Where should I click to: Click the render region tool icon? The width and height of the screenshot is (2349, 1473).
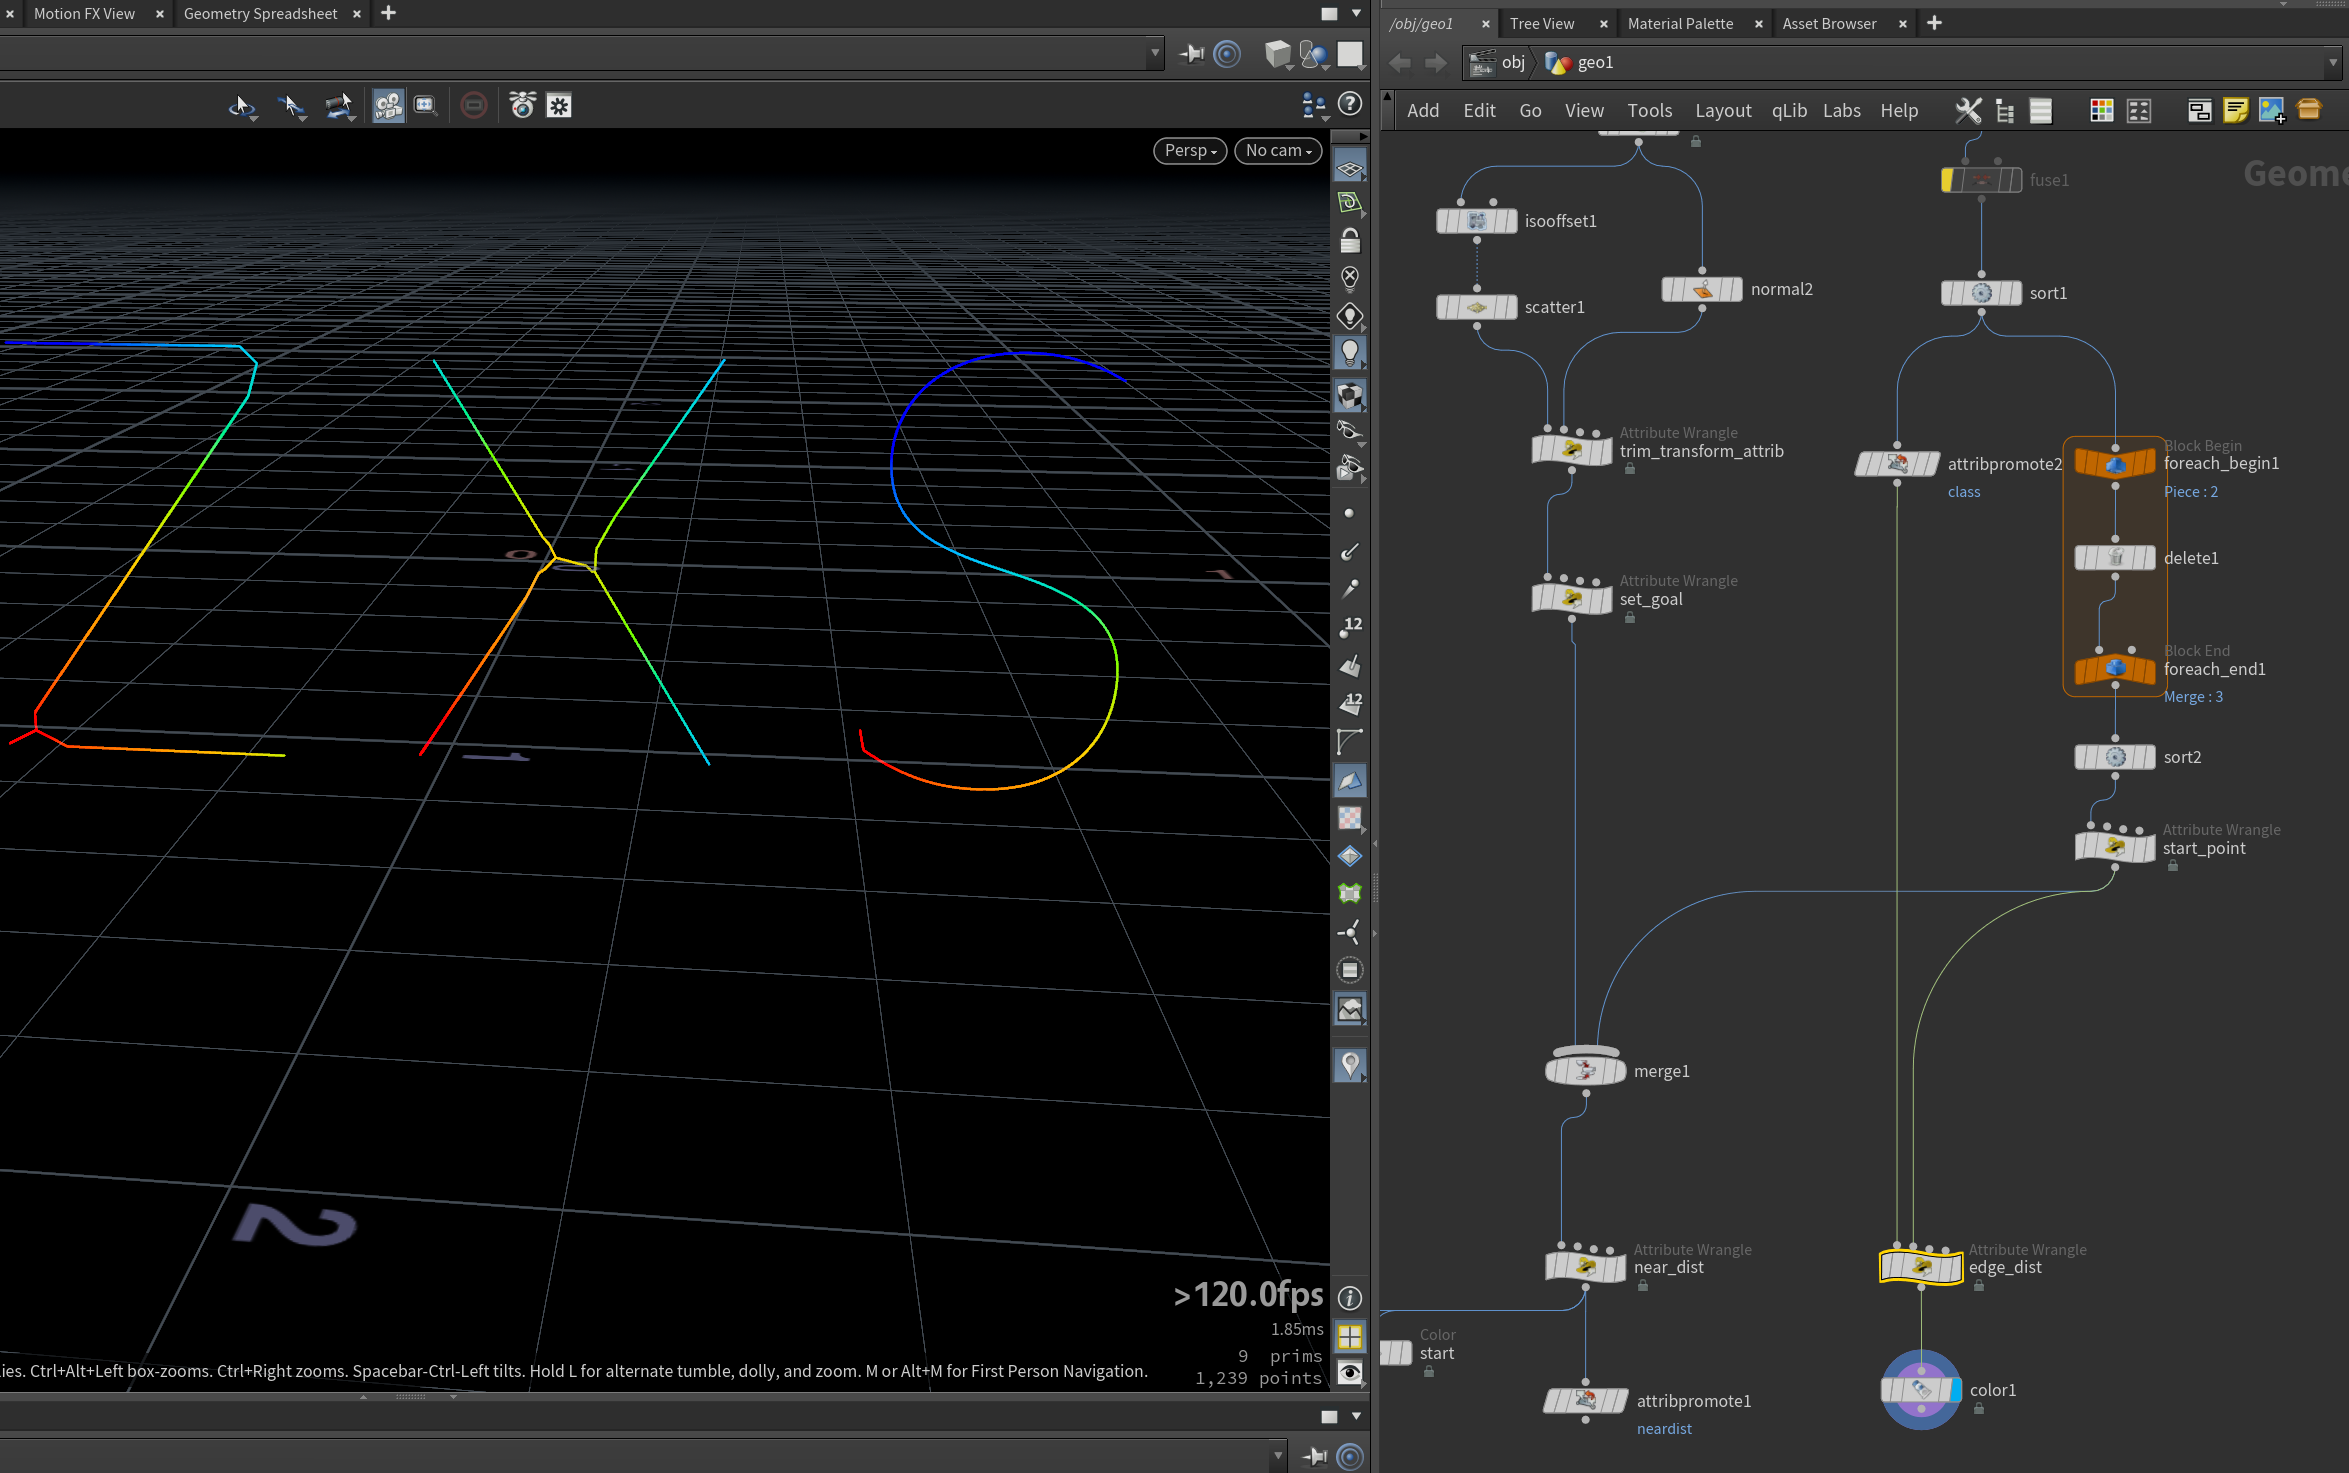coord(426,106)
